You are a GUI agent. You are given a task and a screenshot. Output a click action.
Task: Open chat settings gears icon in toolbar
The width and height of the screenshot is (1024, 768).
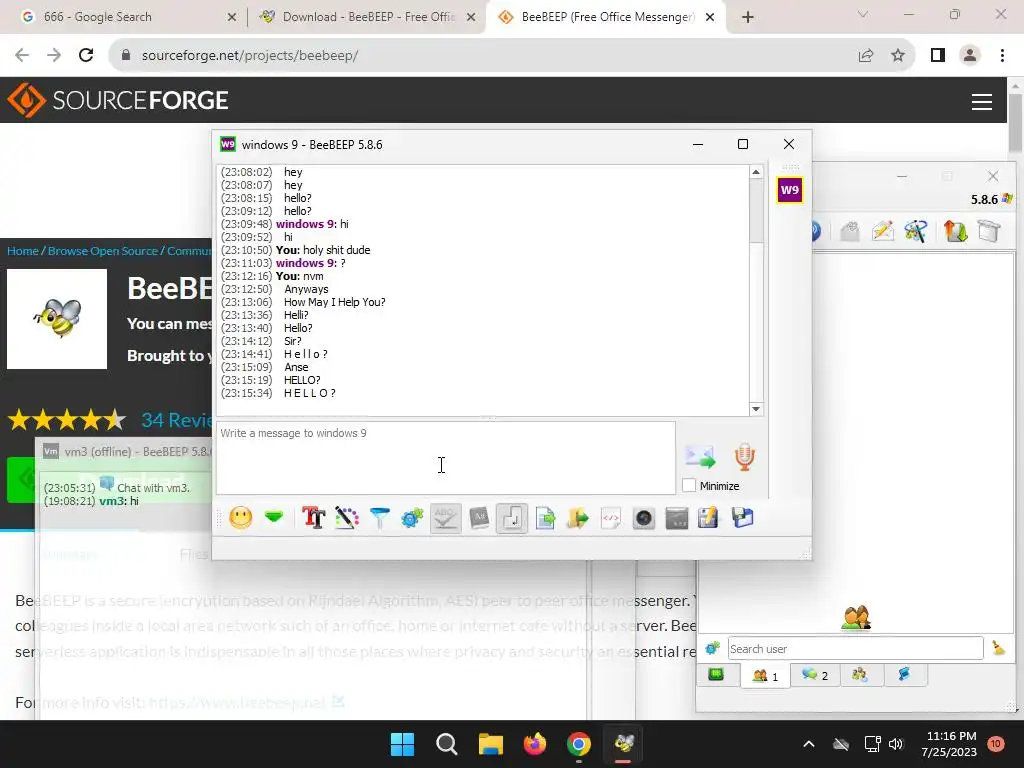coord(412,519)
